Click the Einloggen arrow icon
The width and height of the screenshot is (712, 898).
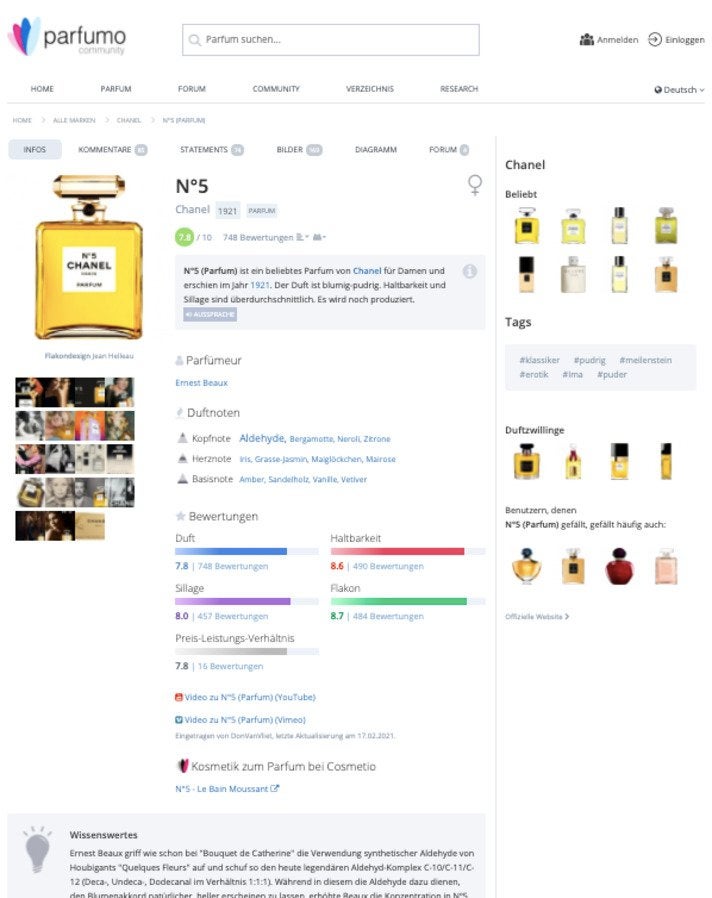(655, 40)
